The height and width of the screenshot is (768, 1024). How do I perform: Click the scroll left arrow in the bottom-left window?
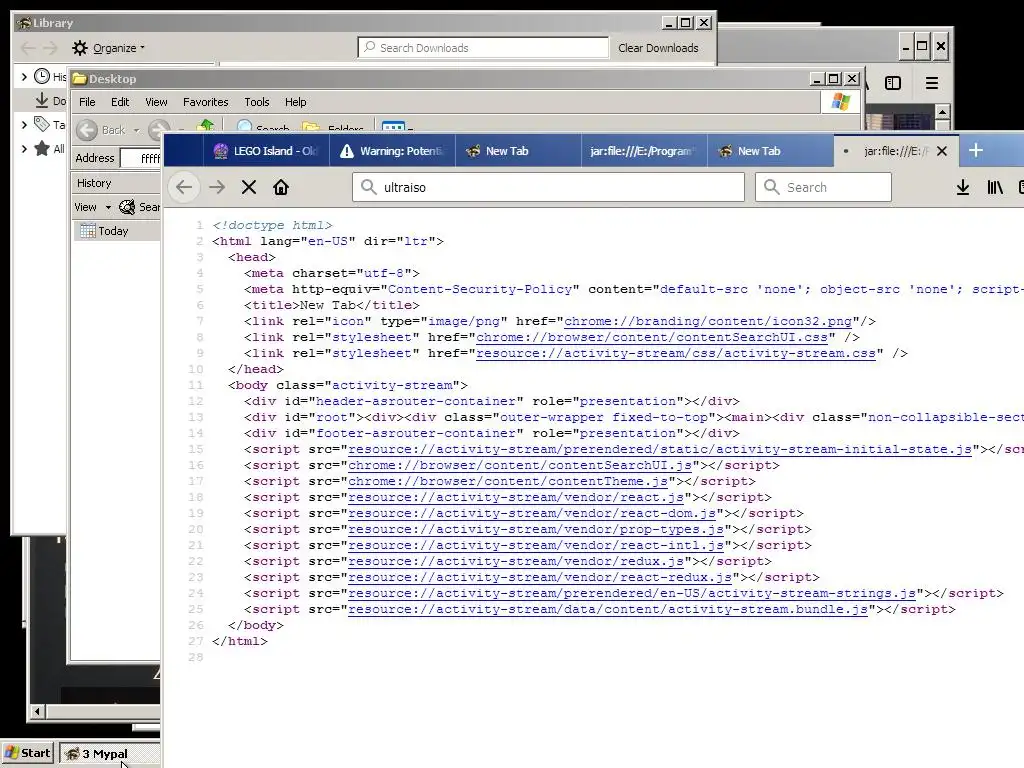point(37,711)
